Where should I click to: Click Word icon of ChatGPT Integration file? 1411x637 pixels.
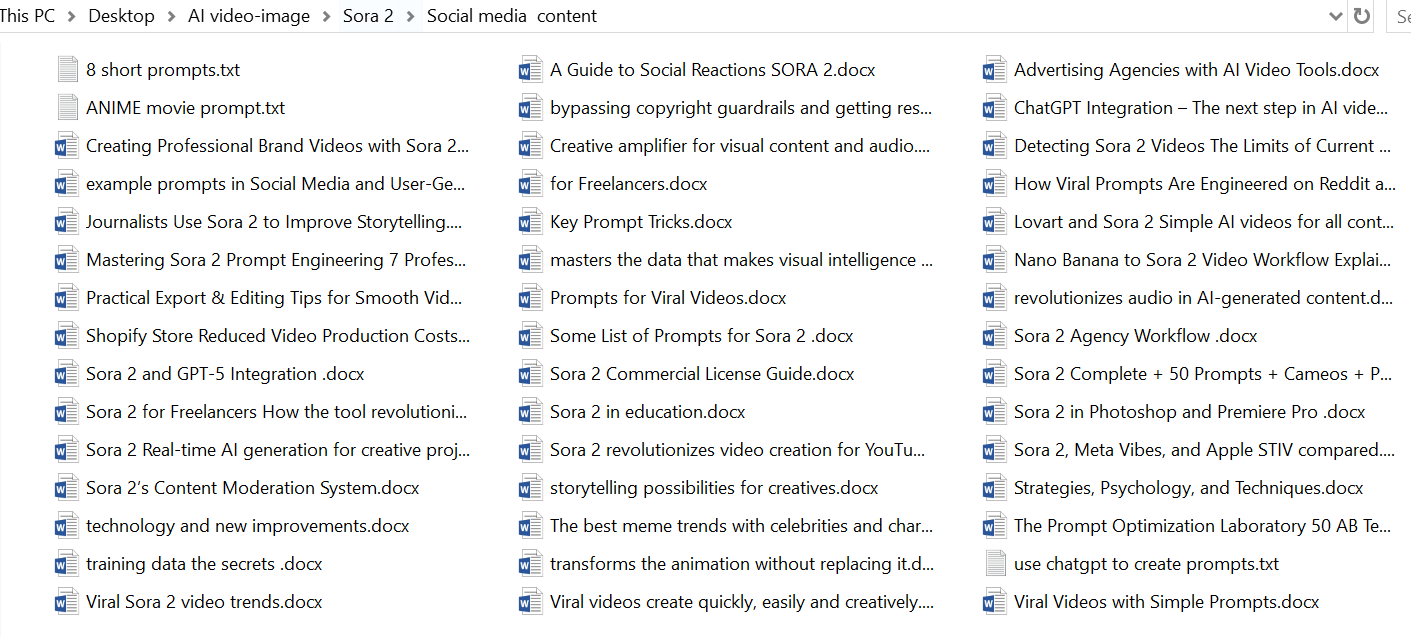pyautogui.click(x=995, y=108)
